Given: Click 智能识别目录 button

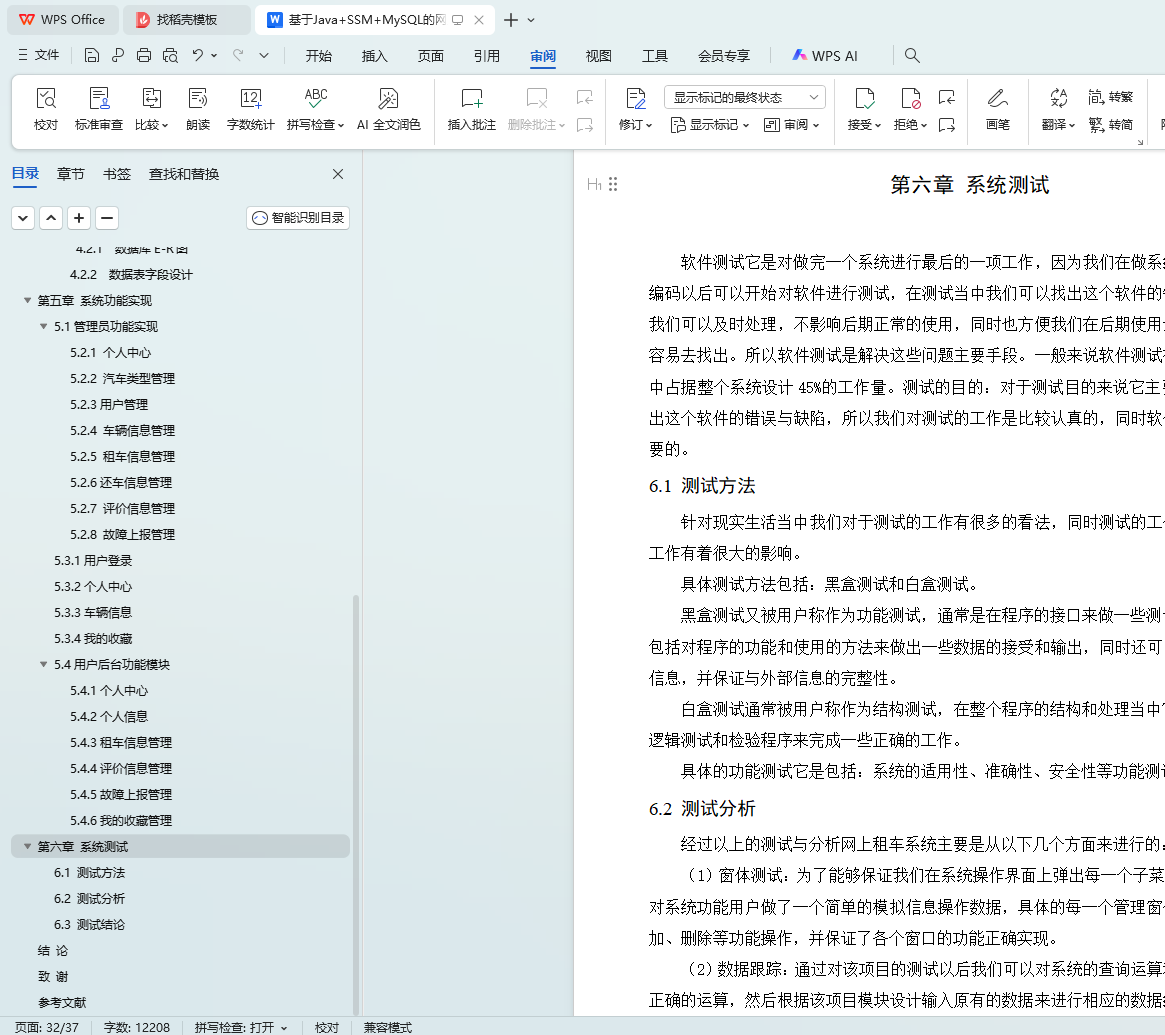Looking at the screenshot, I should (x=298, y=218).
